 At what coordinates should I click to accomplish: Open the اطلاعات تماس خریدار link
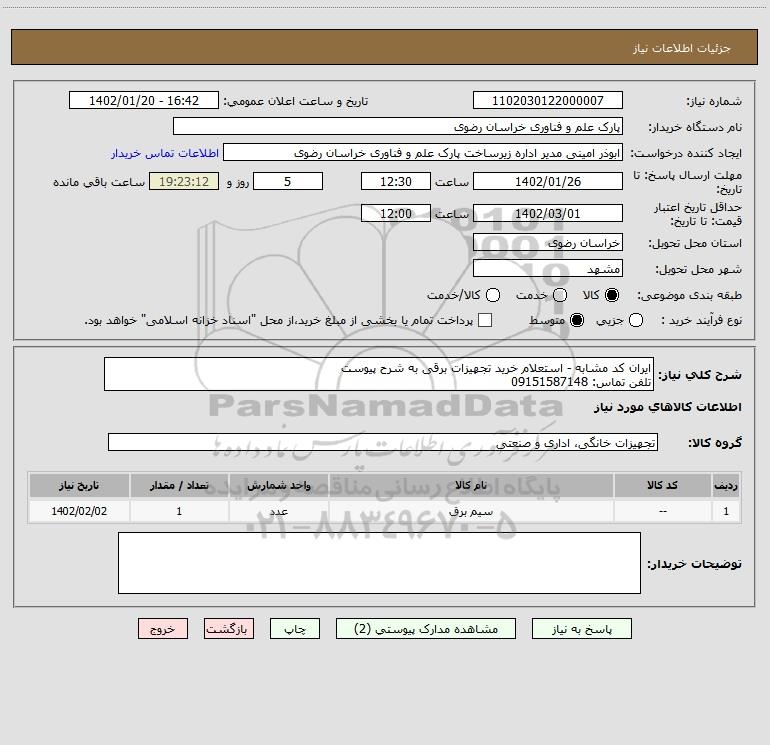[165, 153]
